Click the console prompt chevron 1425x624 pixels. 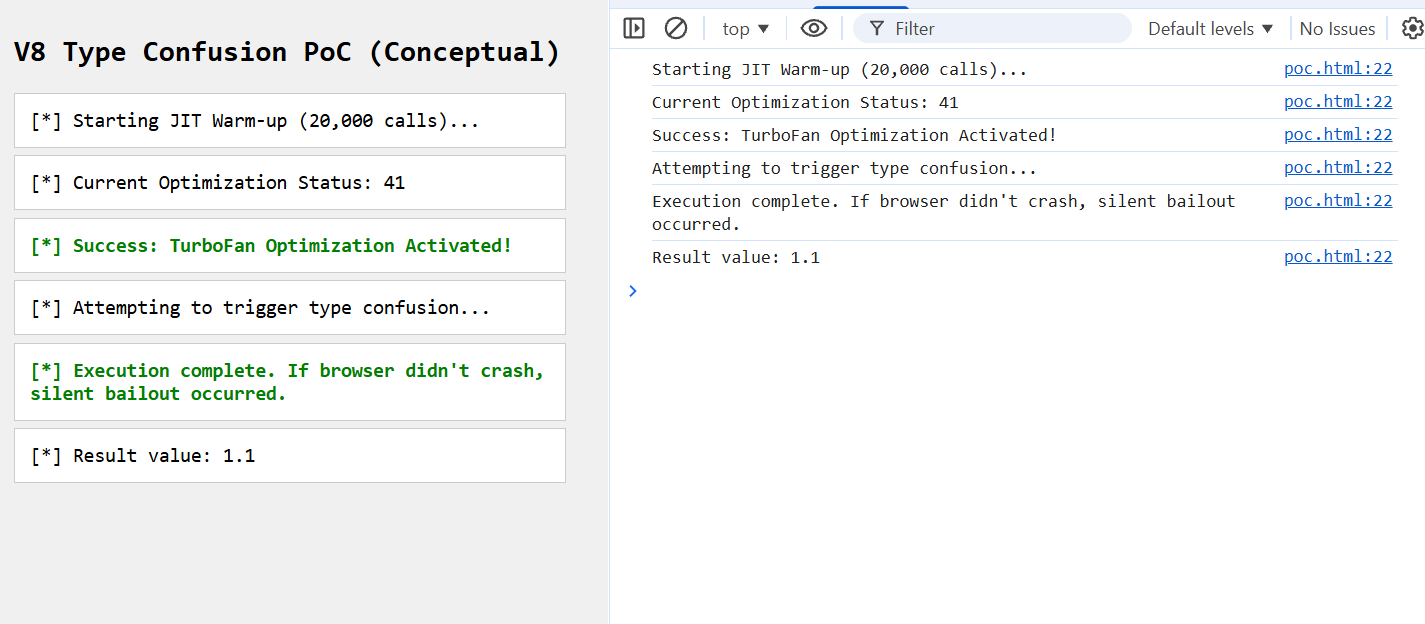(632, 291)
